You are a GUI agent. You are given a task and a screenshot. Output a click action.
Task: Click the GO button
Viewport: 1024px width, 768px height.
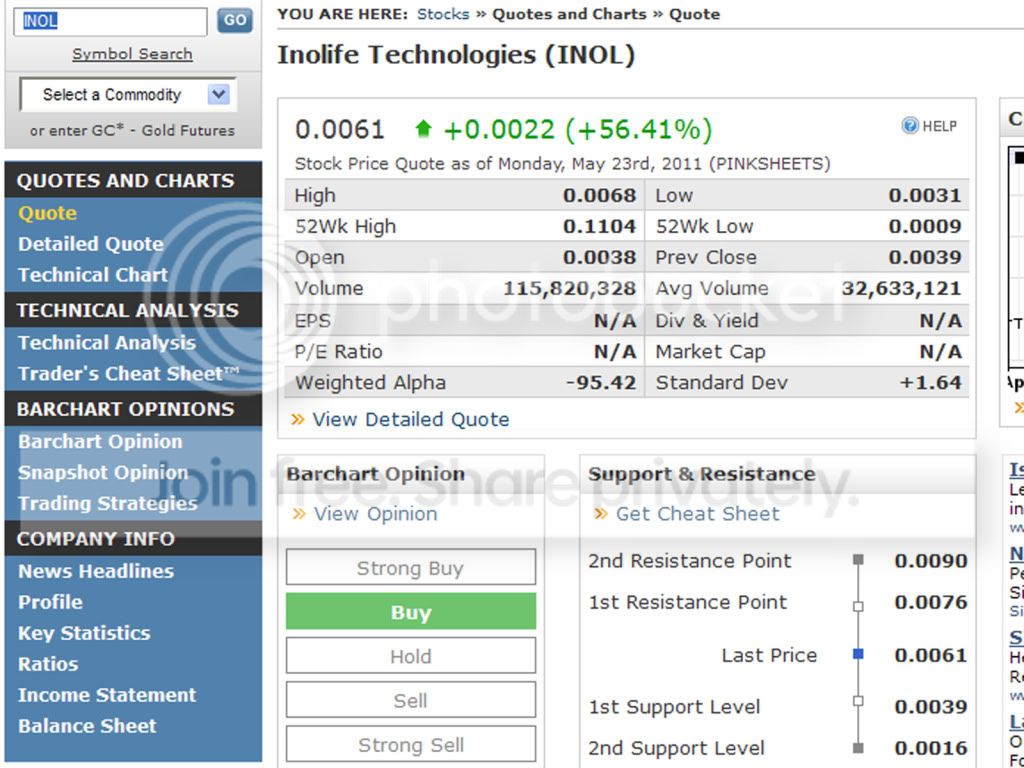coord(234,21)
